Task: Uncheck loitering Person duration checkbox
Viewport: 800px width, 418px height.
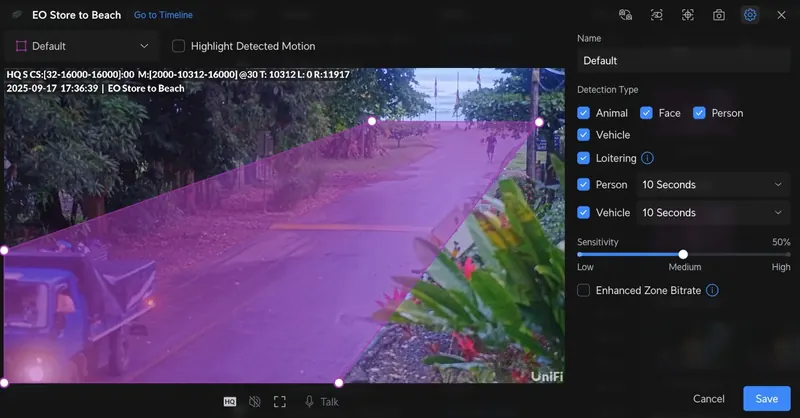Action: click(x=583, y=185)
